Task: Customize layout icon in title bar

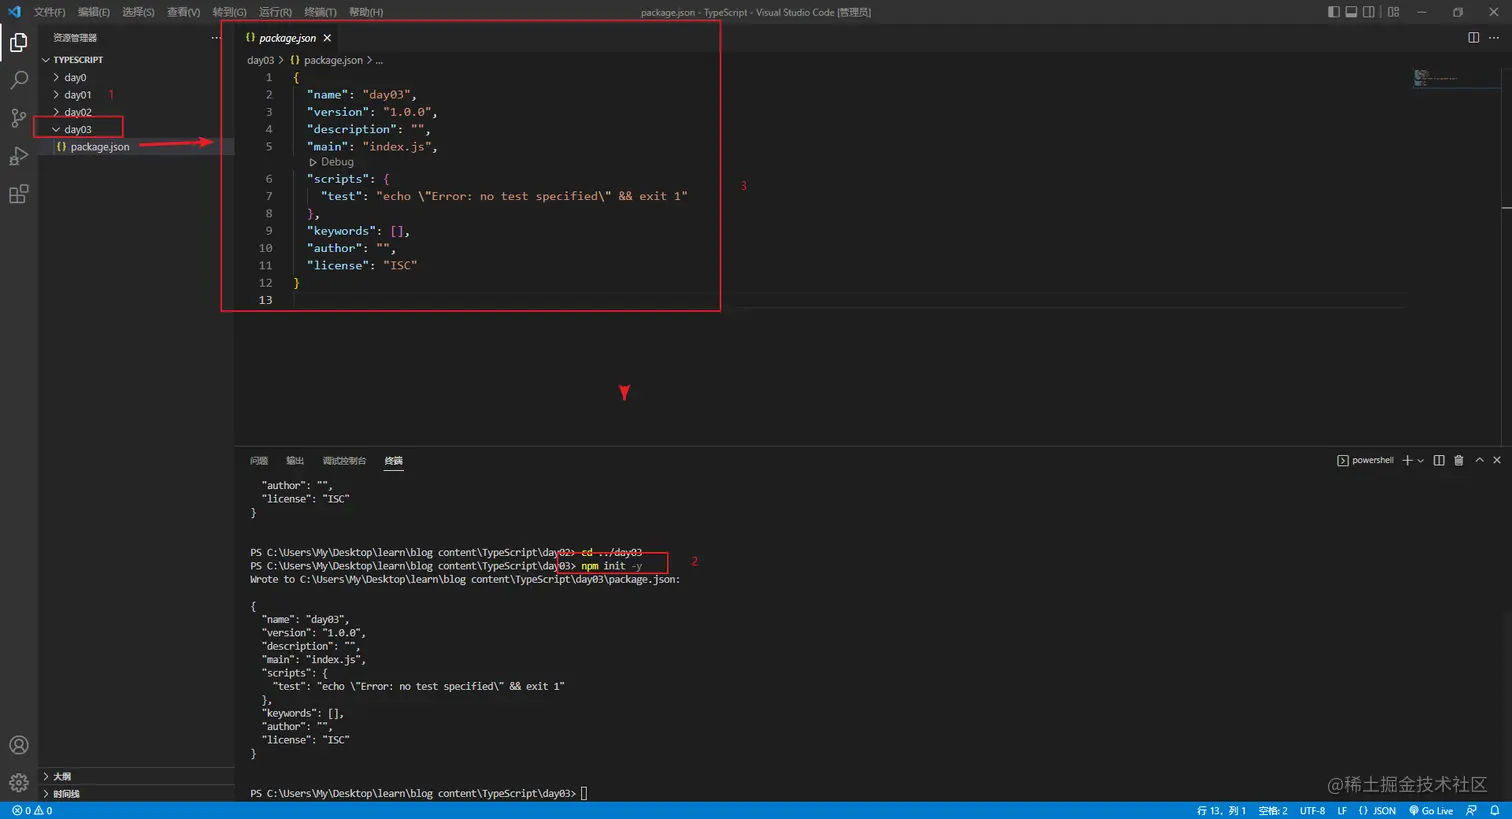Action: click(x=1393, y=12)
